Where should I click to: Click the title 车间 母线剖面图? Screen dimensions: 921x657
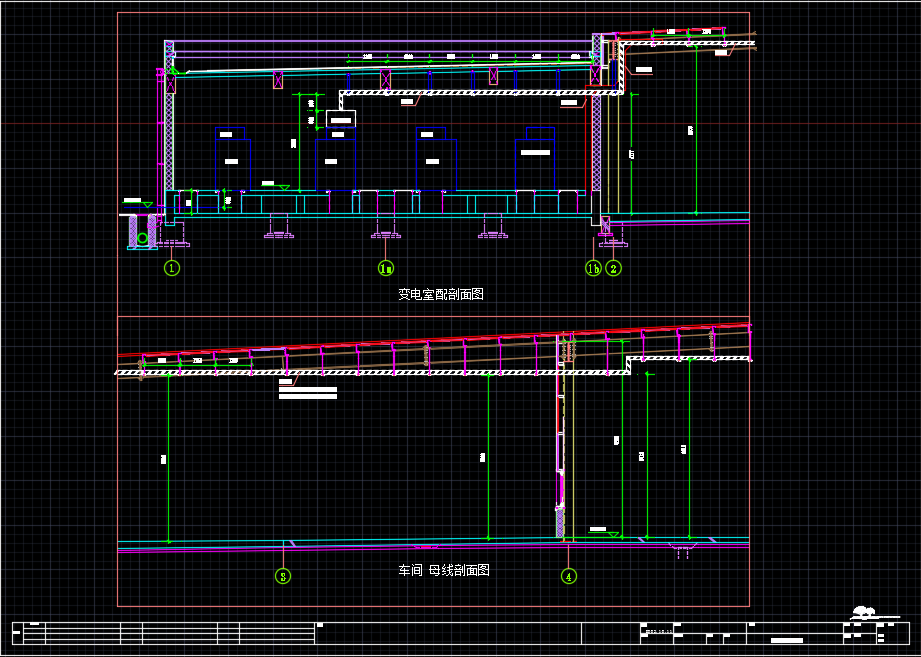[443, 570]
